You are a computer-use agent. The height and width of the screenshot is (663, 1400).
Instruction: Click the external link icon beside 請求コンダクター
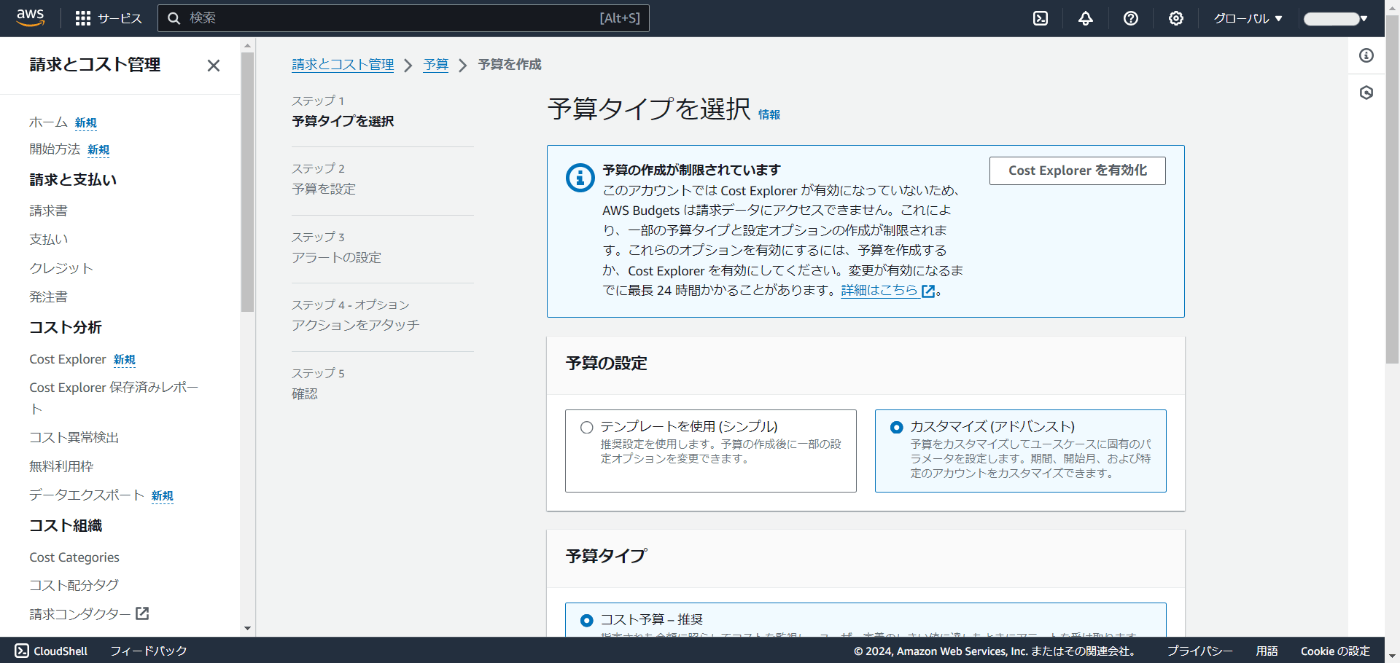142,613
